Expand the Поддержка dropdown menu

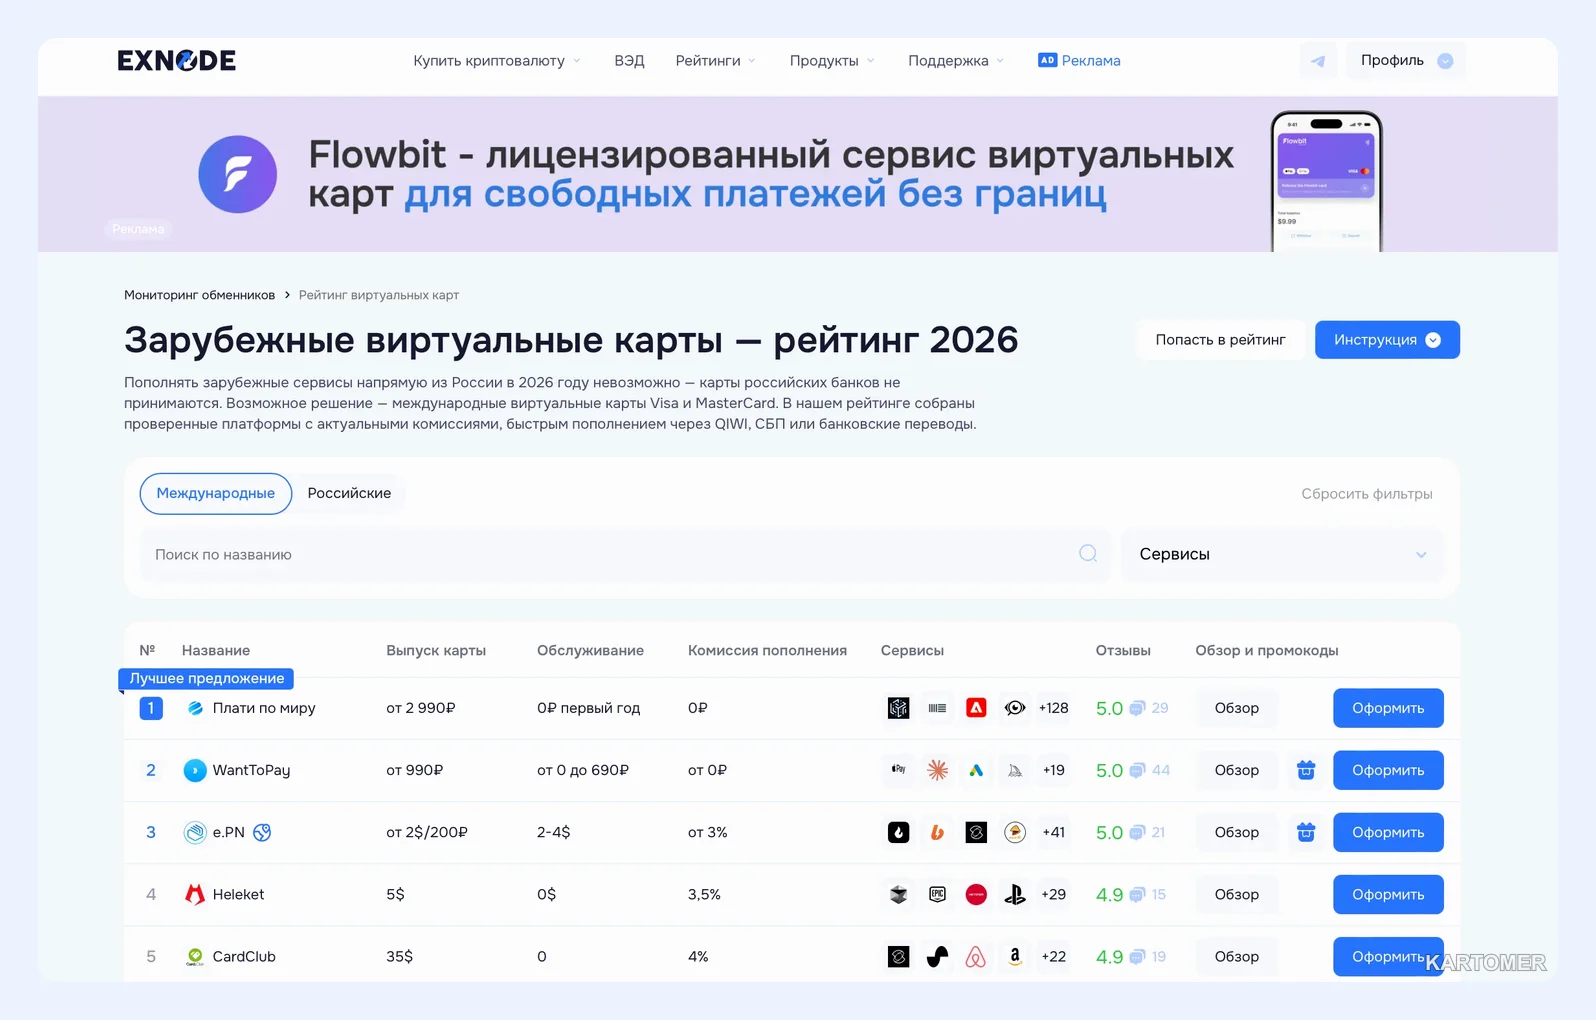pyautogui.click(x=956, y=61)
